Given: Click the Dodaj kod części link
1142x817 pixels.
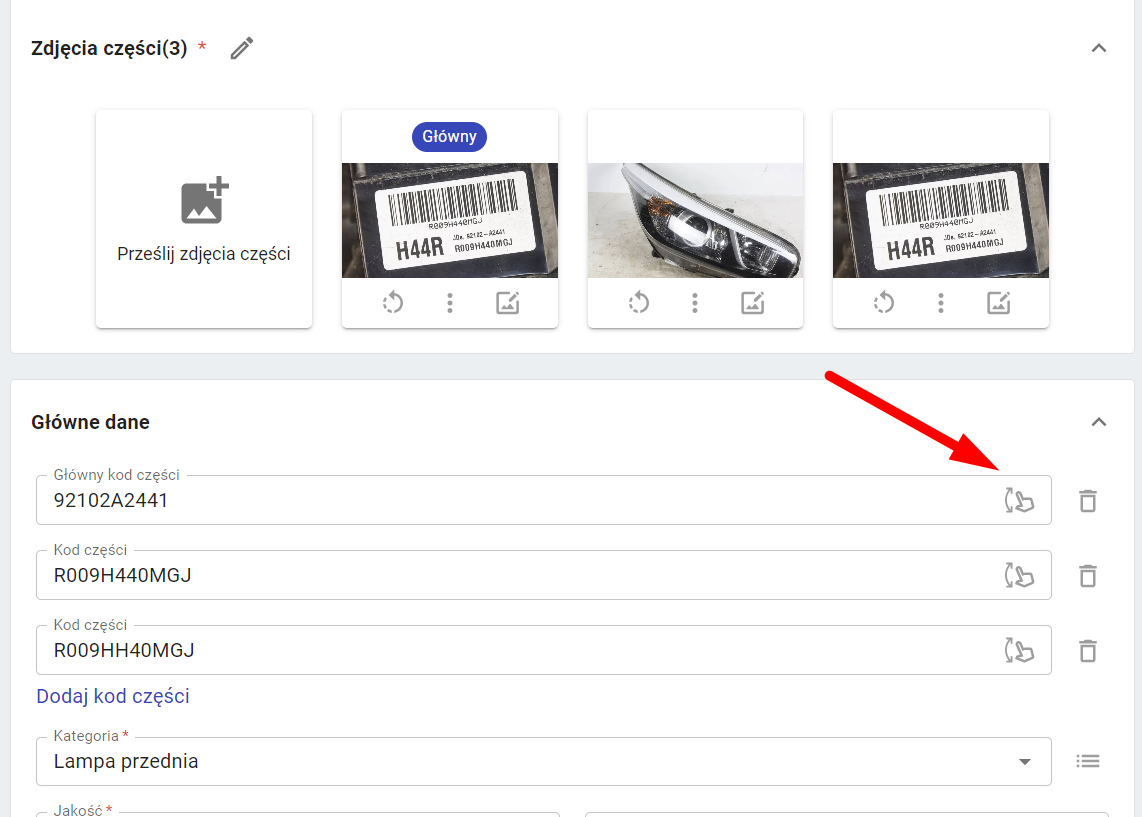Looking at the screenshot, I should coord(113,696).
